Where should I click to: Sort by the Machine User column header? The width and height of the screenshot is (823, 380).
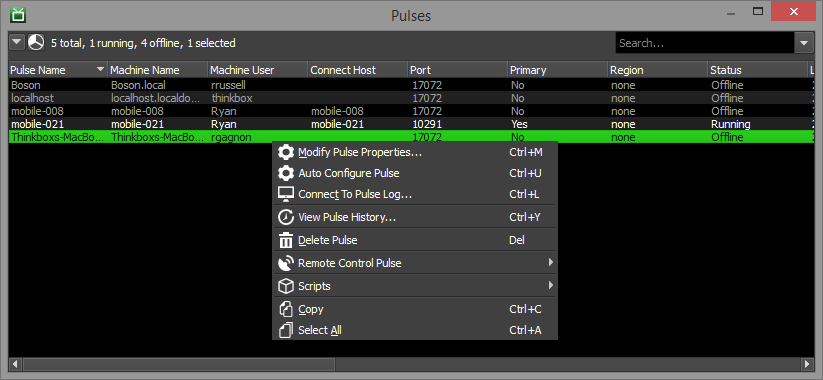[258, 70]
